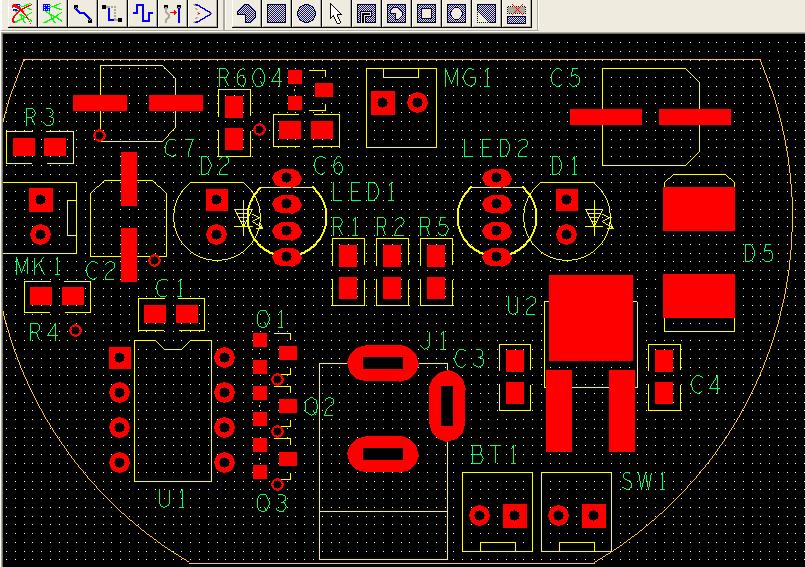The width and height of the screenshot is (805, 567).
Task: Select the Q1 reference designator label
Action: coord(271,319)
